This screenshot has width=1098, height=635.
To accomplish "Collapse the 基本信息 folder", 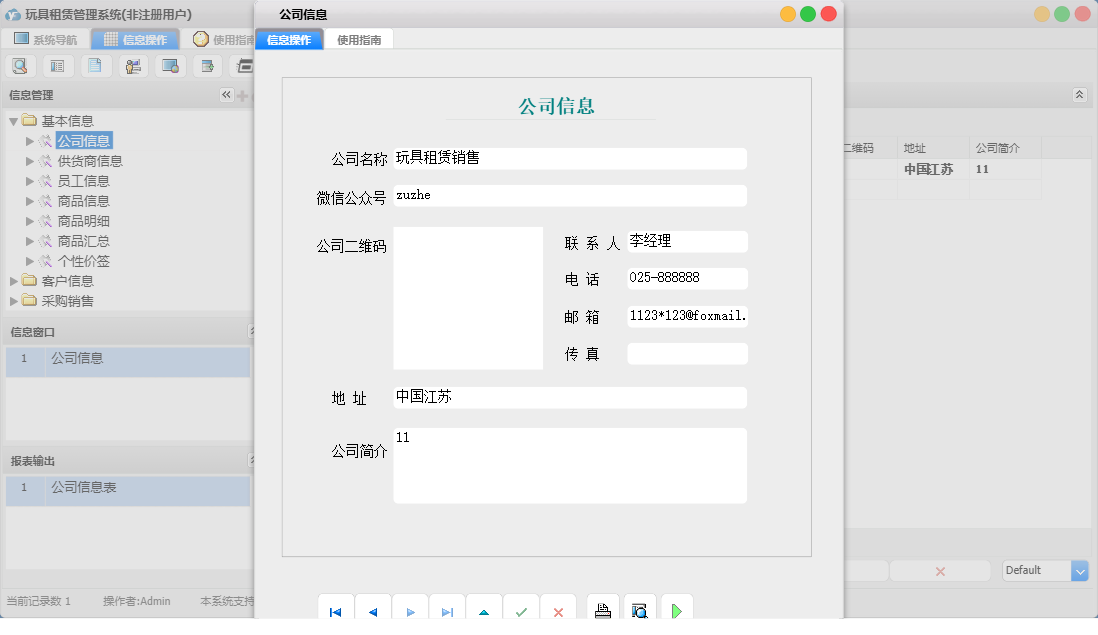I will click(13, 120).
